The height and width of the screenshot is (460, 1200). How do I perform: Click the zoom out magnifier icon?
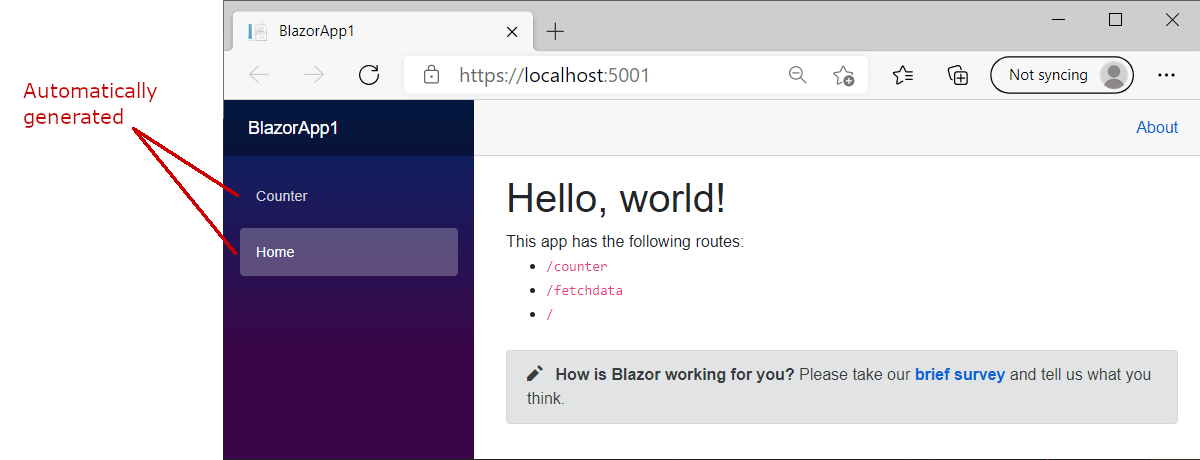coord(798,75)
